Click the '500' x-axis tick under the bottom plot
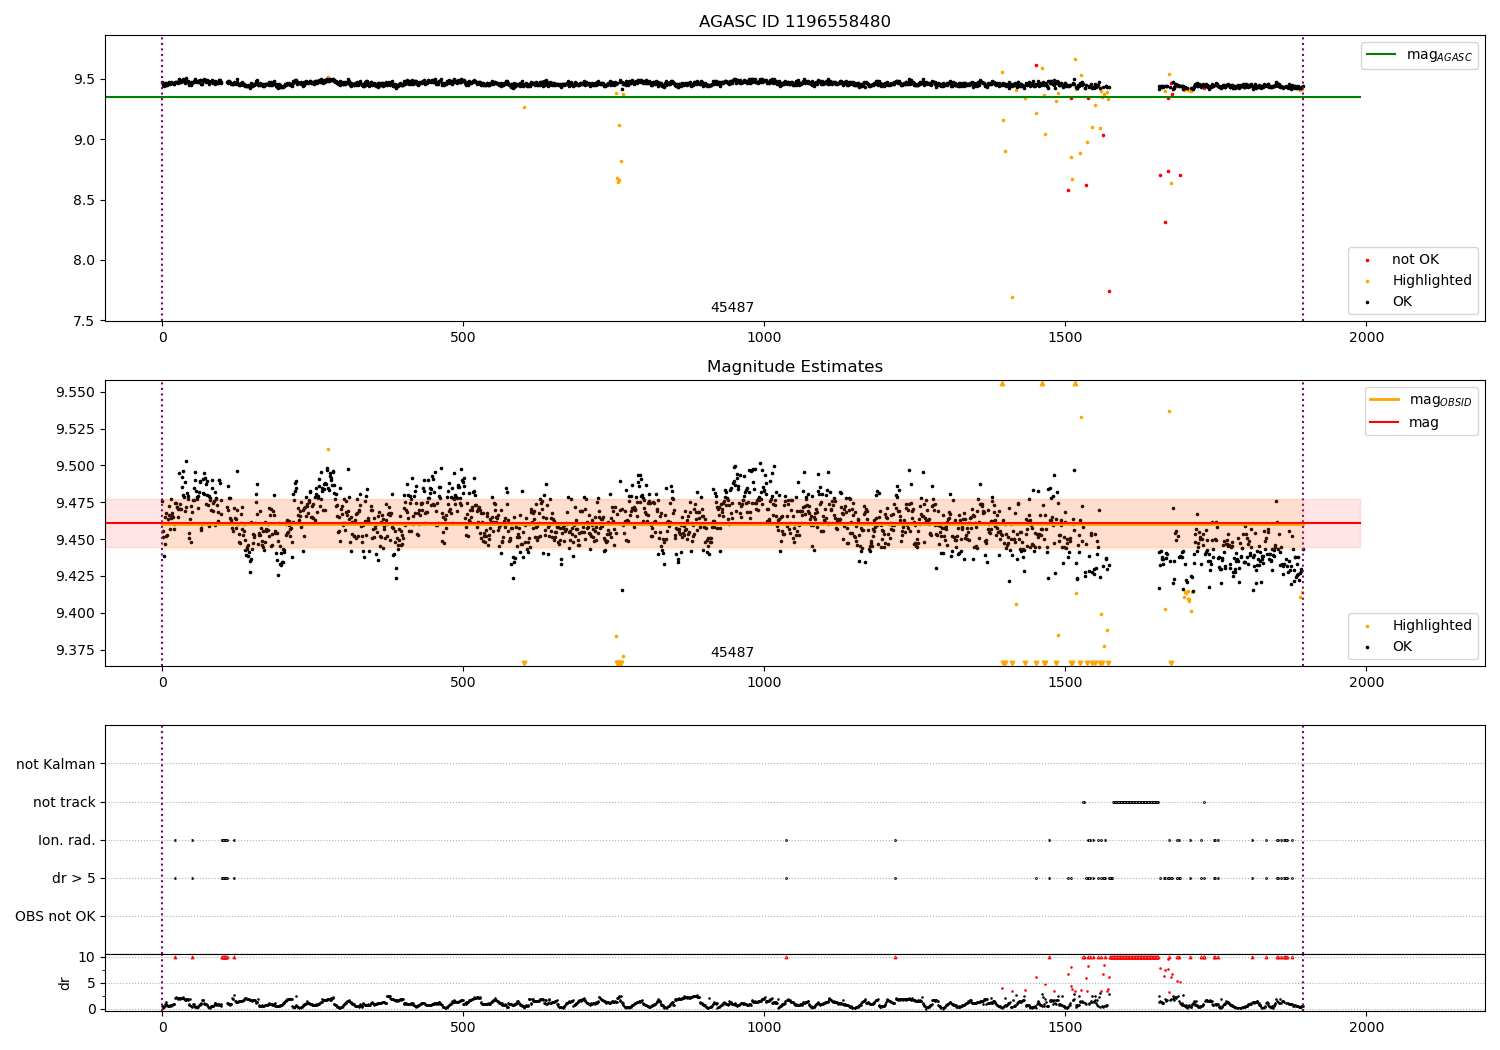 [463, 1028]
